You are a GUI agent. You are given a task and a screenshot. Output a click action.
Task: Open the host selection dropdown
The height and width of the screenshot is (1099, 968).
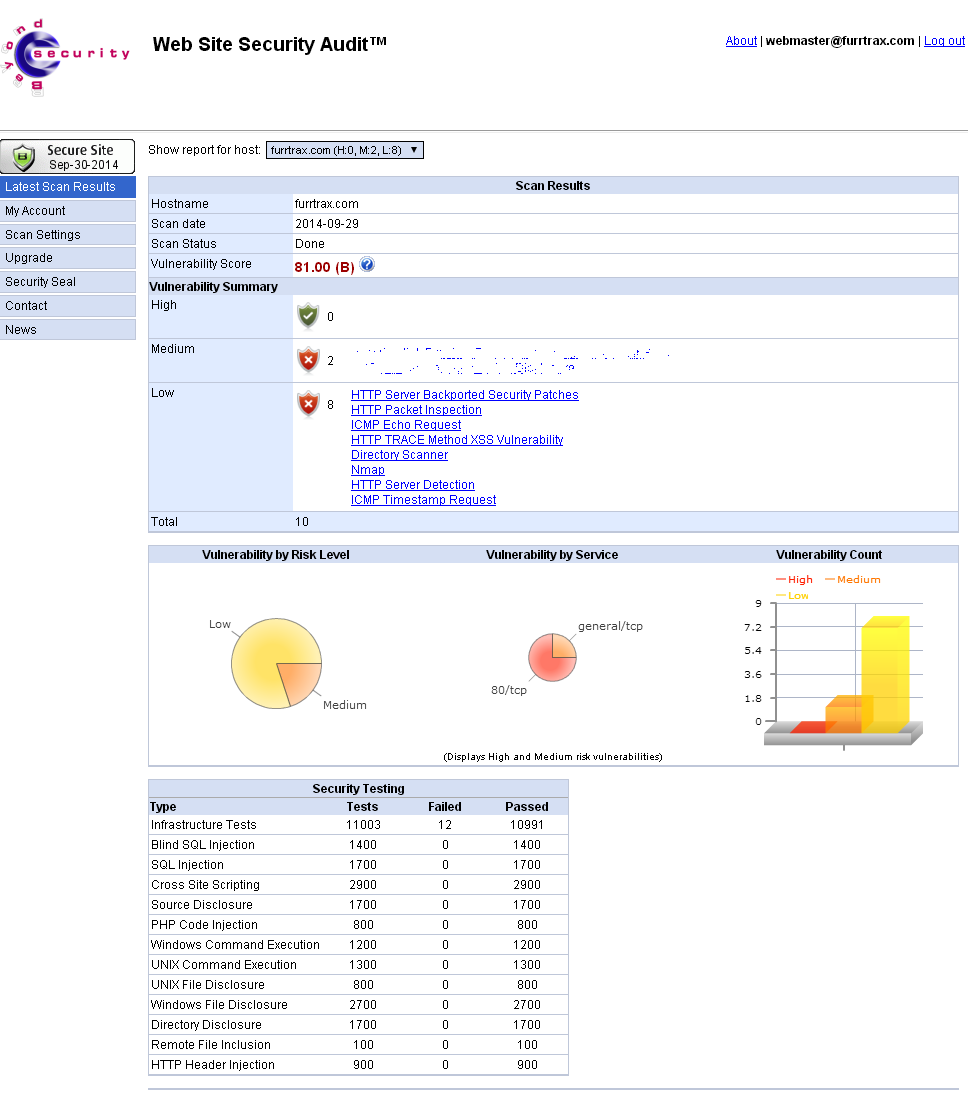[345, 150]
